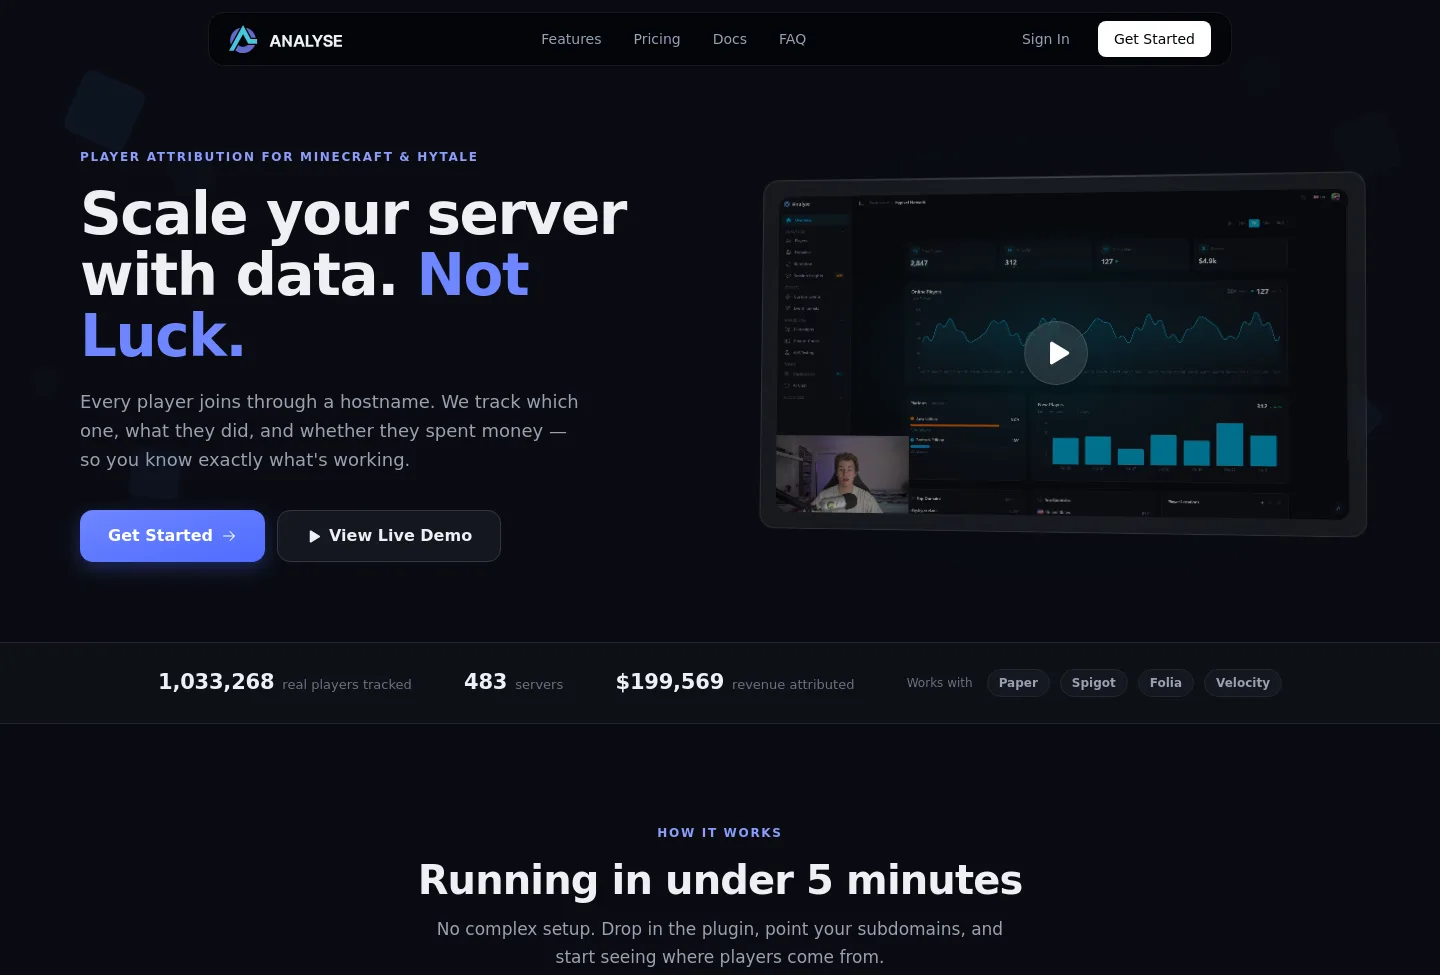The height and width of the screenshot is (975, 1440).
Task: Click the webcam thumbnail in the video
Action: click(843, 474)
